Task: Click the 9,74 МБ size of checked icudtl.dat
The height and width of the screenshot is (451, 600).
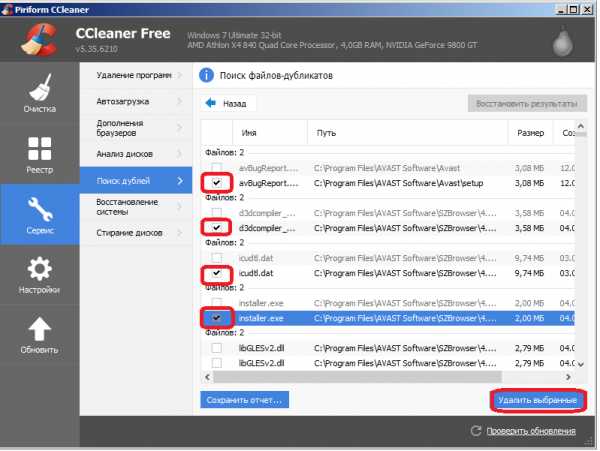Action: pyautogui.click(x=529, y=273)
